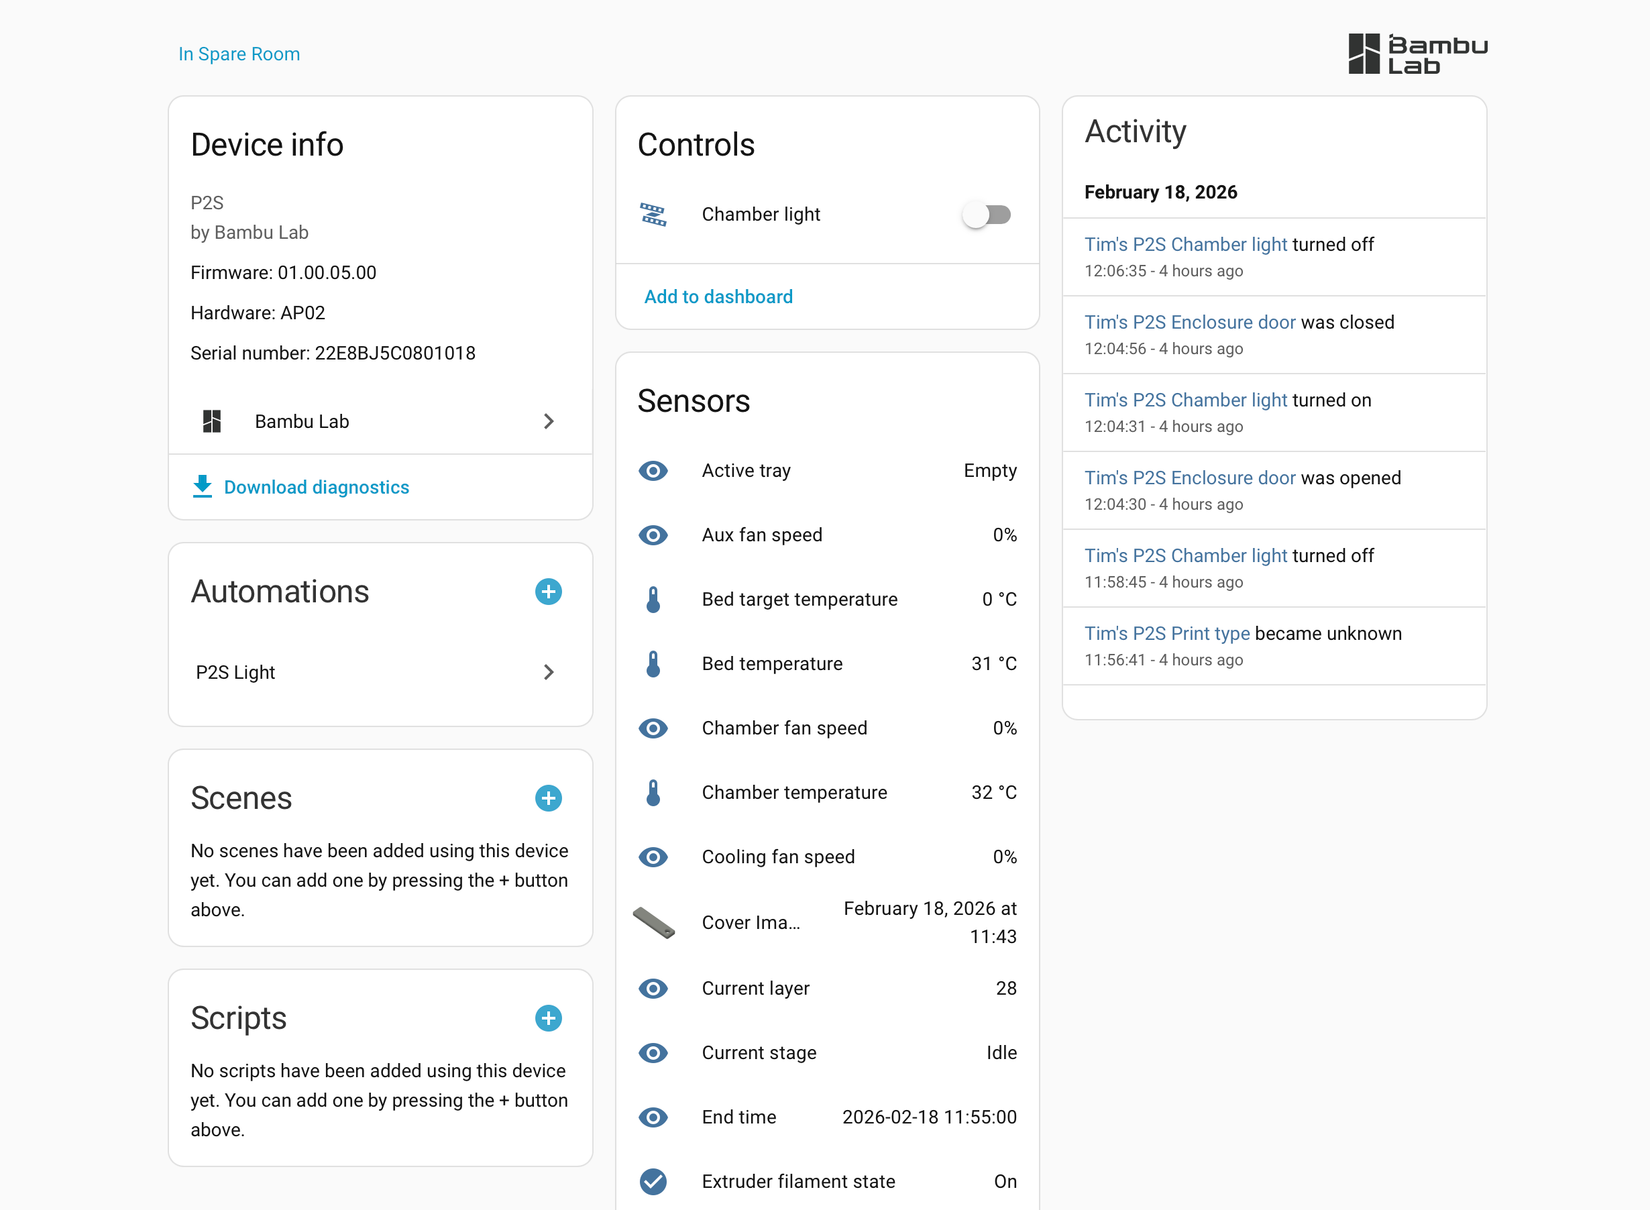Click Add to dashboard under Controls

click(718, 296)
